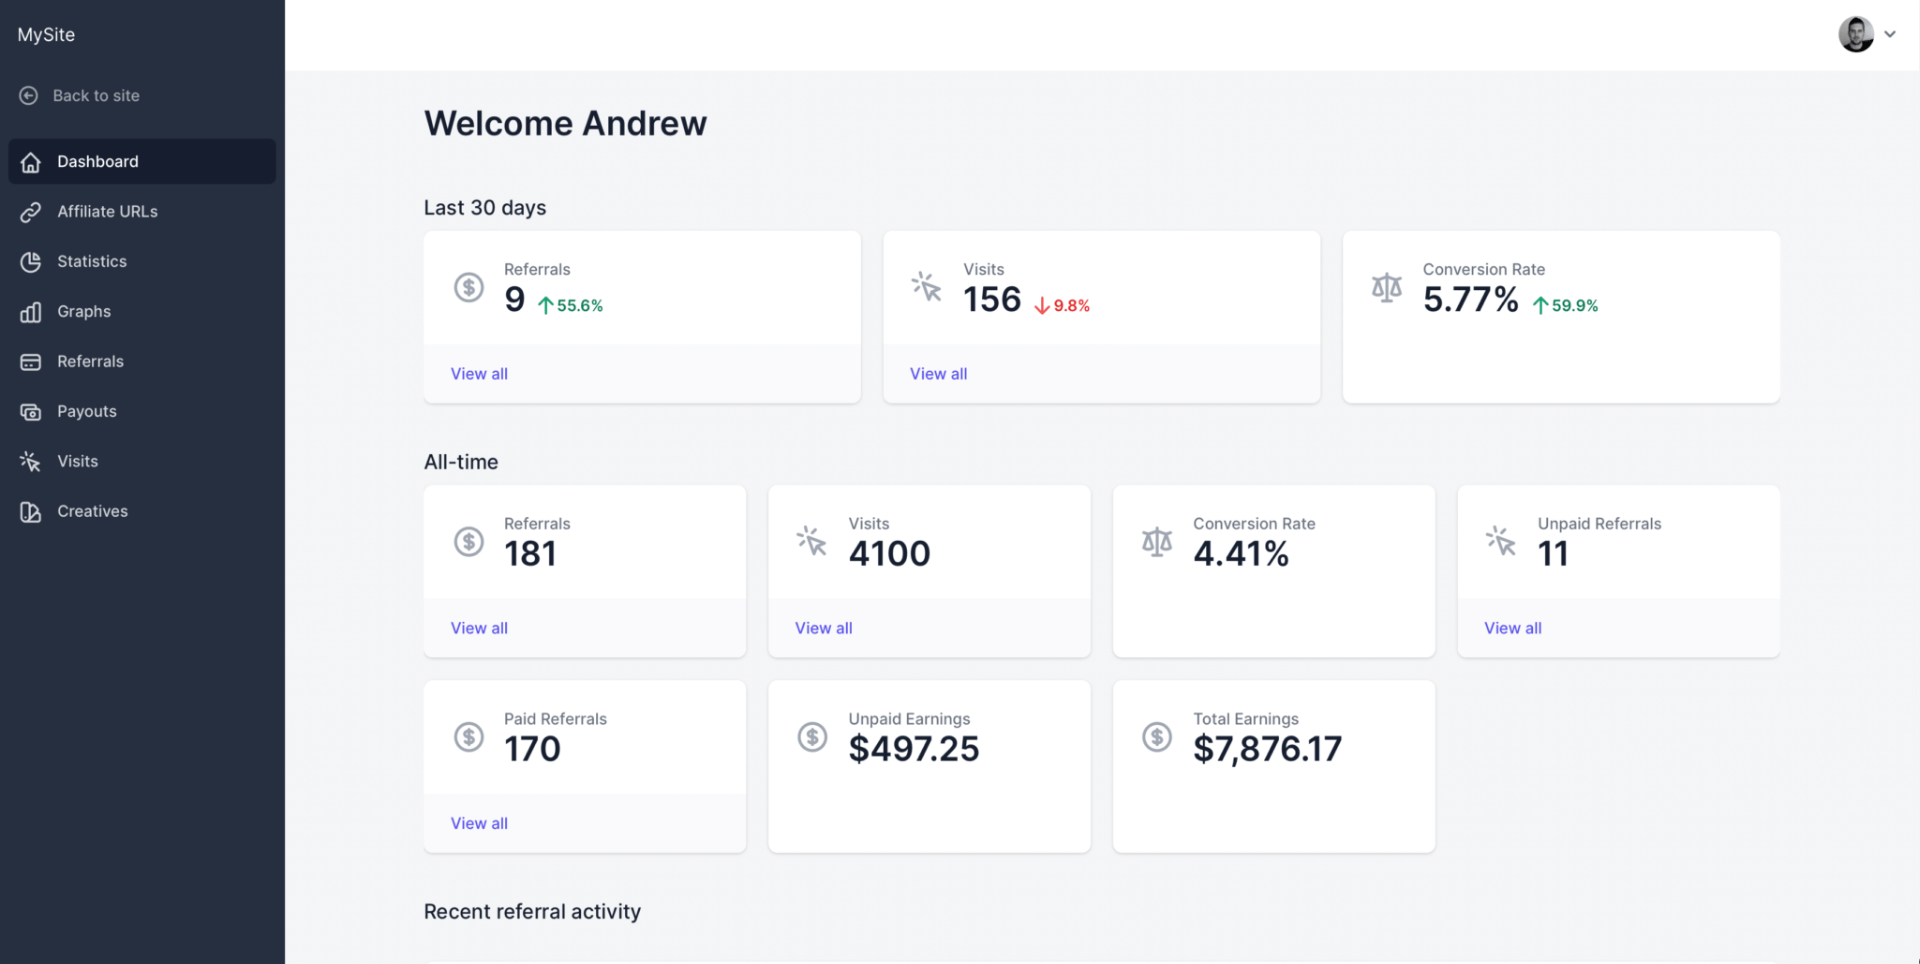Click the cursor icon on the Visits 156 card
This screenshot has height=964, width=1920.
tap(927, 287)
